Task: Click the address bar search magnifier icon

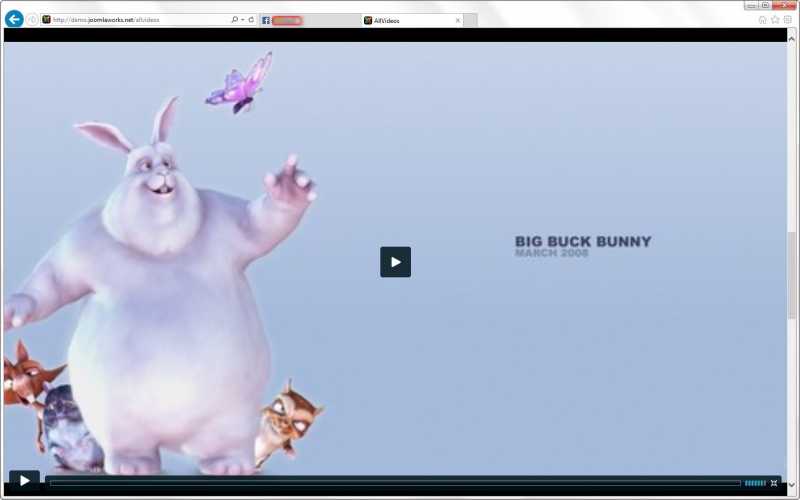Action: pos(234,19)
